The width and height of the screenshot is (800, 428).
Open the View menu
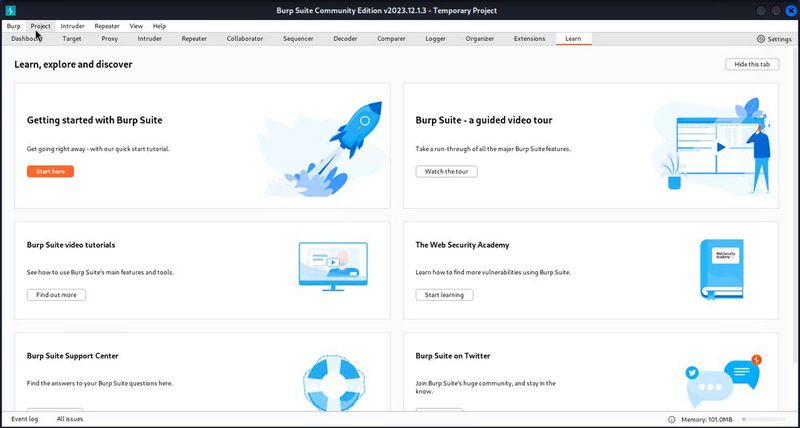point(136,26)
